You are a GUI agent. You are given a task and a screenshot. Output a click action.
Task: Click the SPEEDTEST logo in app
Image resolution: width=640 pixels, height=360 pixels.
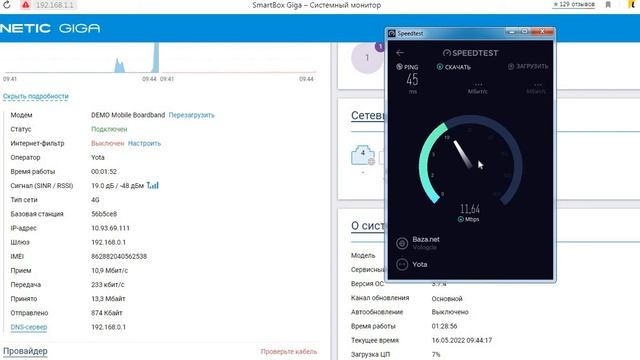471,53
